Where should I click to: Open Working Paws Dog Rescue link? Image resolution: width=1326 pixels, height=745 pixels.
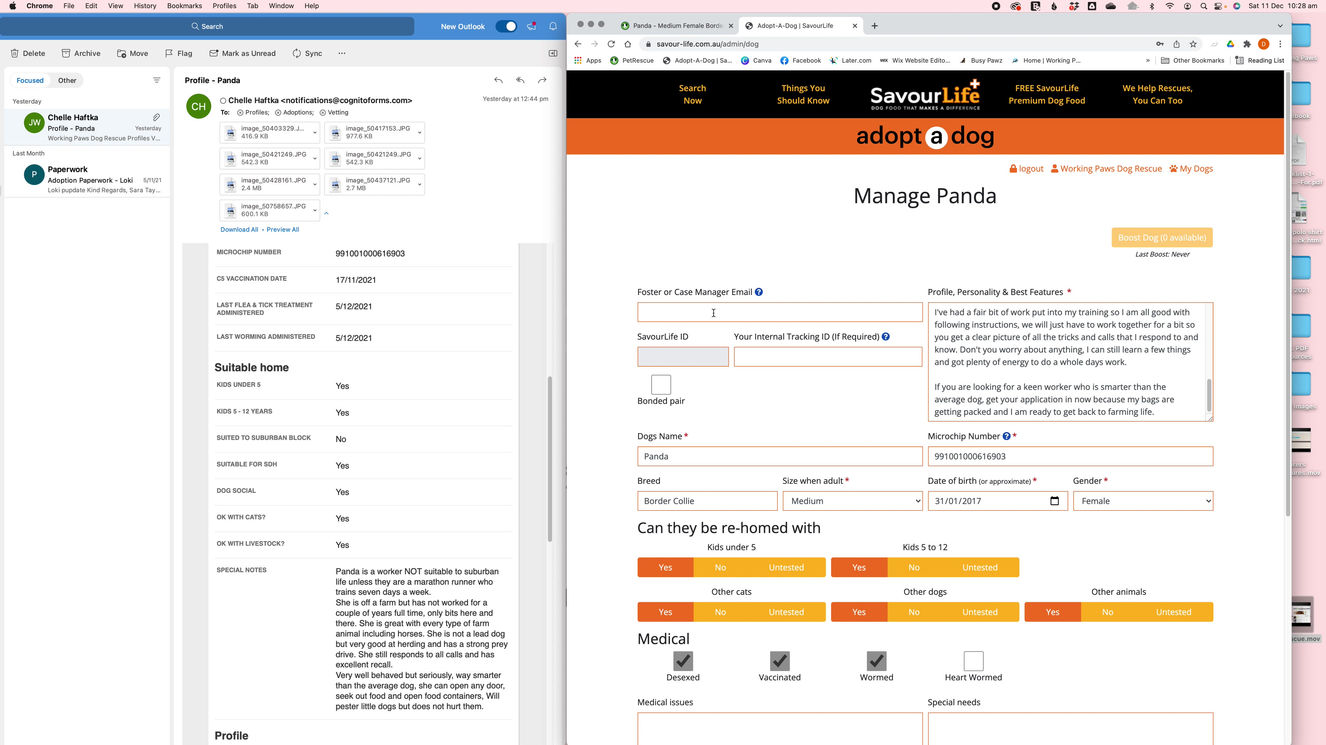click(1106, 168)
